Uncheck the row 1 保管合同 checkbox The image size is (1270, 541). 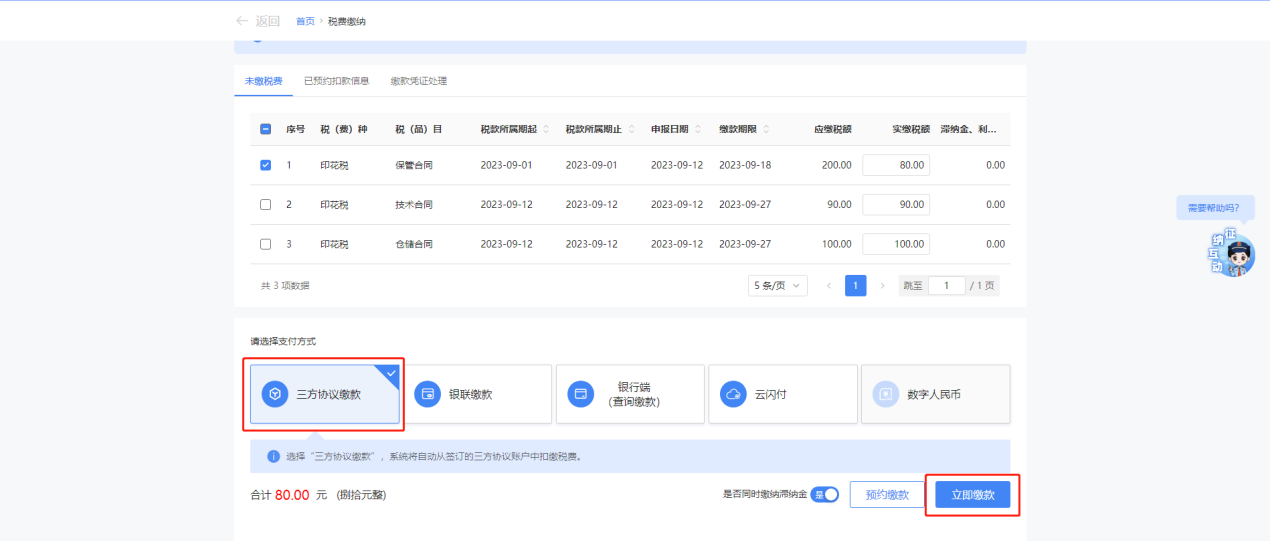point(265,165)
